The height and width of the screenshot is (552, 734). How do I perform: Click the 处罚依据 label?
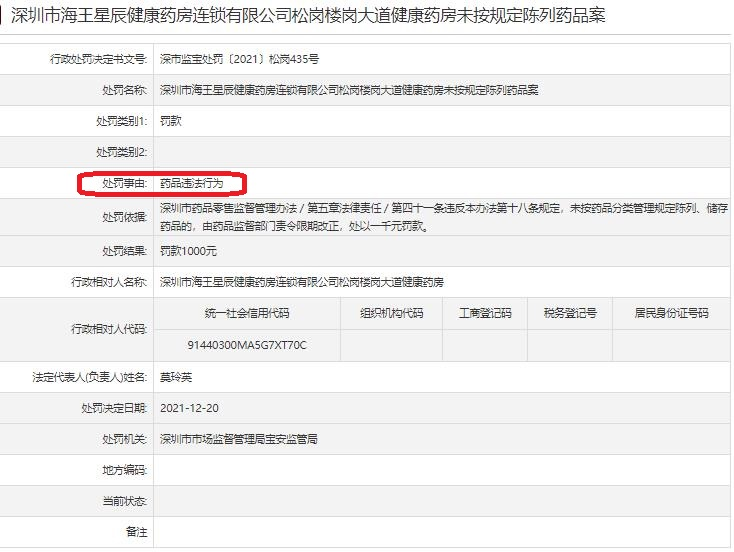(x=125, y=217)
